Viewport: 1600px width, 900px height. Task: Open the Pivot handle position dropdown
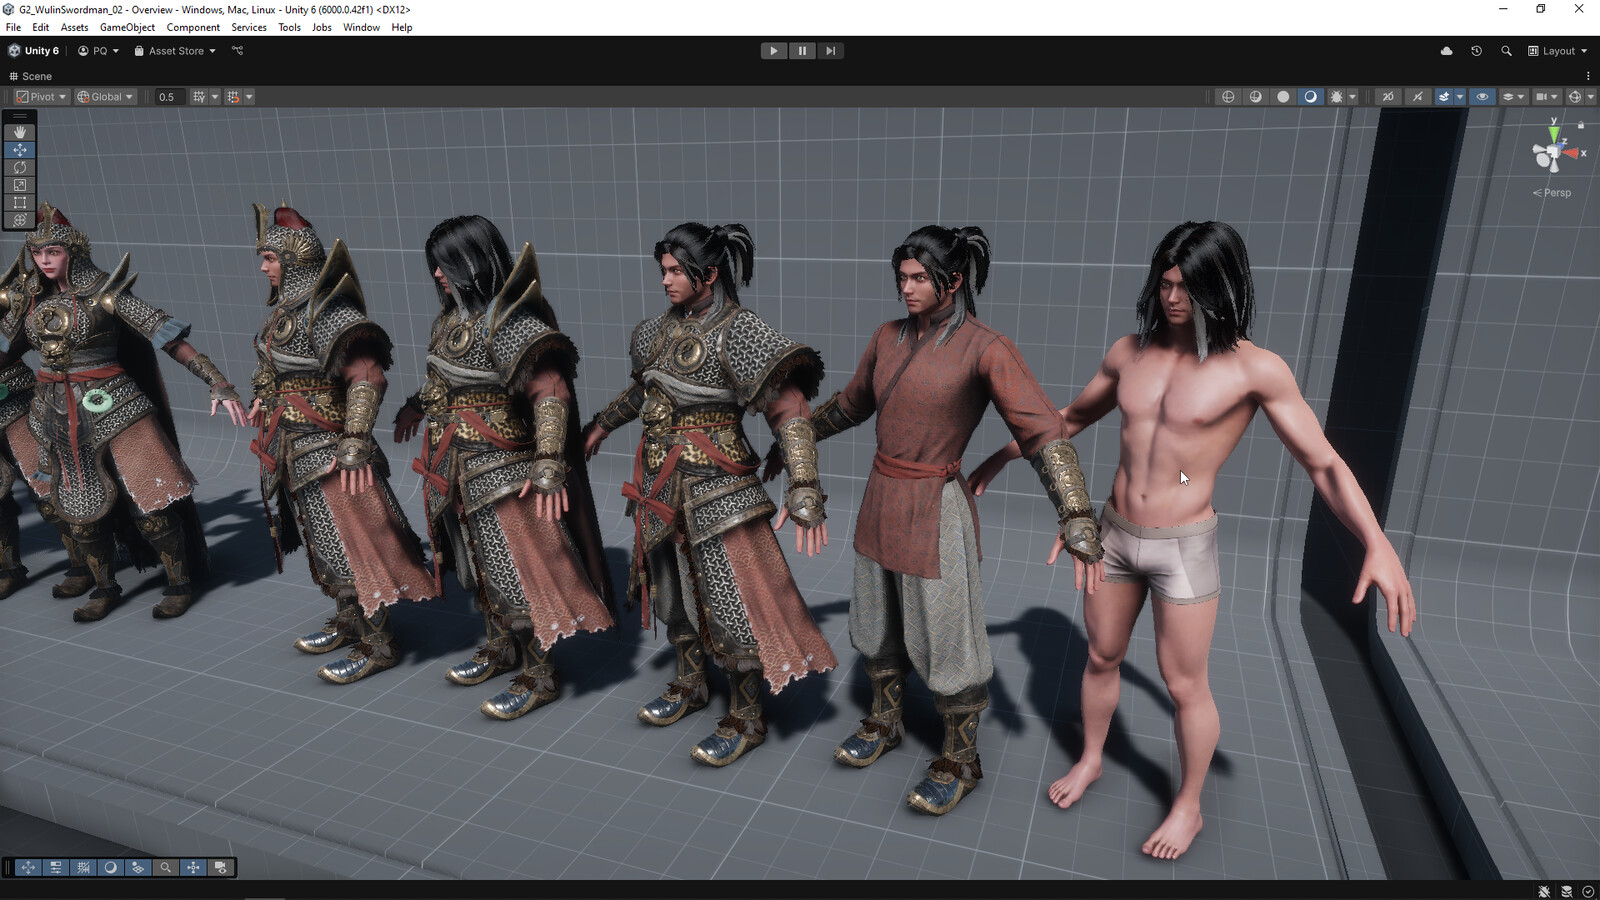[41, 97]
